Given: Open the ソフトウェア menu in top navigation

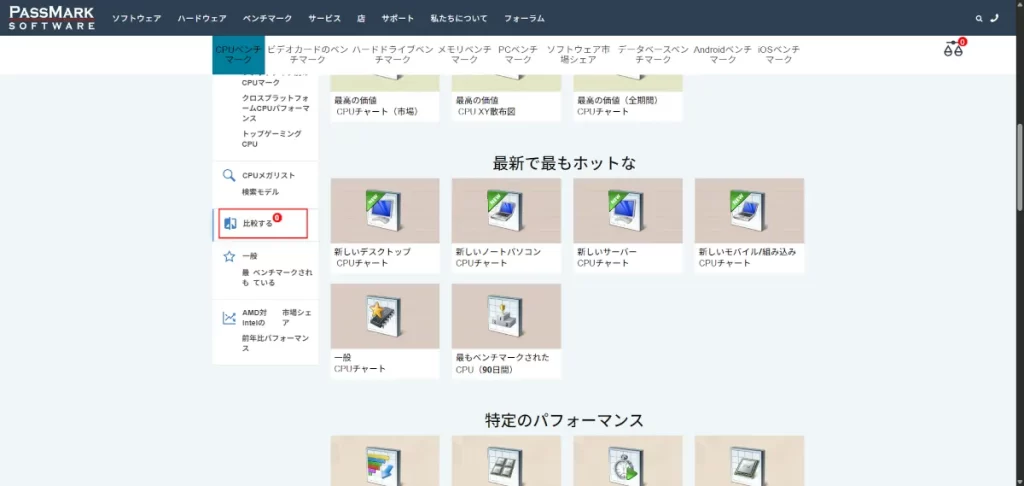Looking at the screenshot, I should click(x=136, y=19).
